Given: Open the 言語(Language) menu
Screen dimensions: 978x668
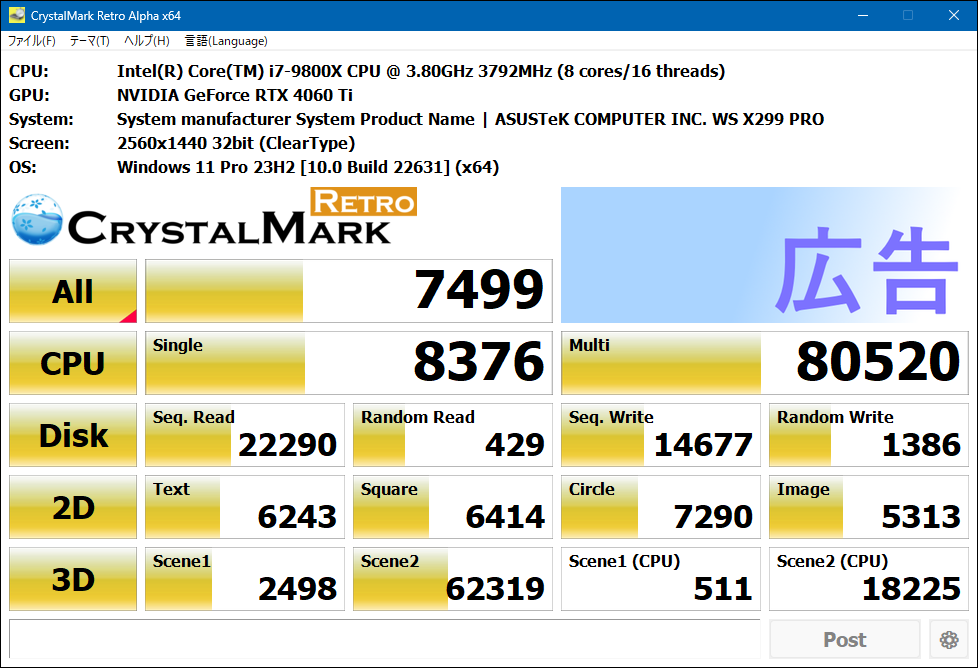Looking at the screenshot, I should click(226, 41).
